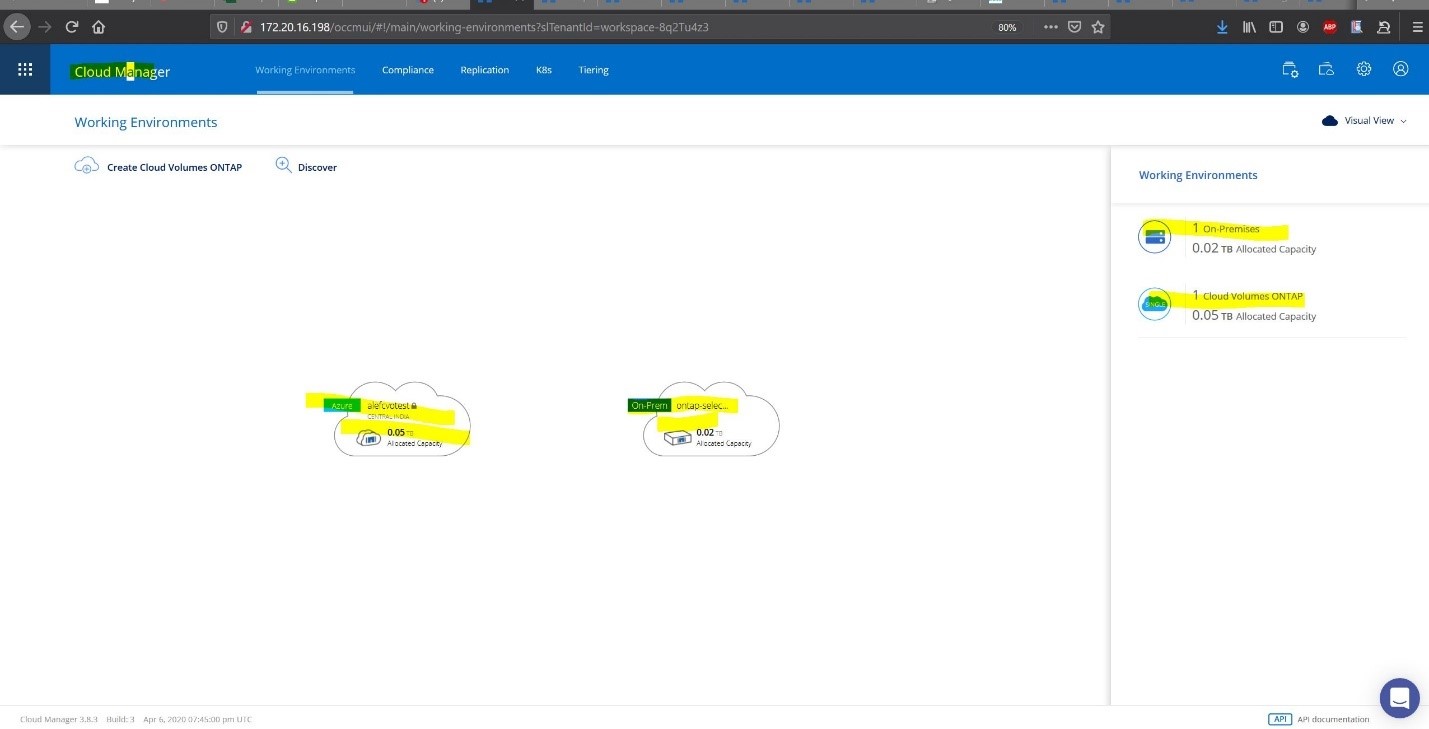Expand the Visual View dropdown

[1364, 121]
